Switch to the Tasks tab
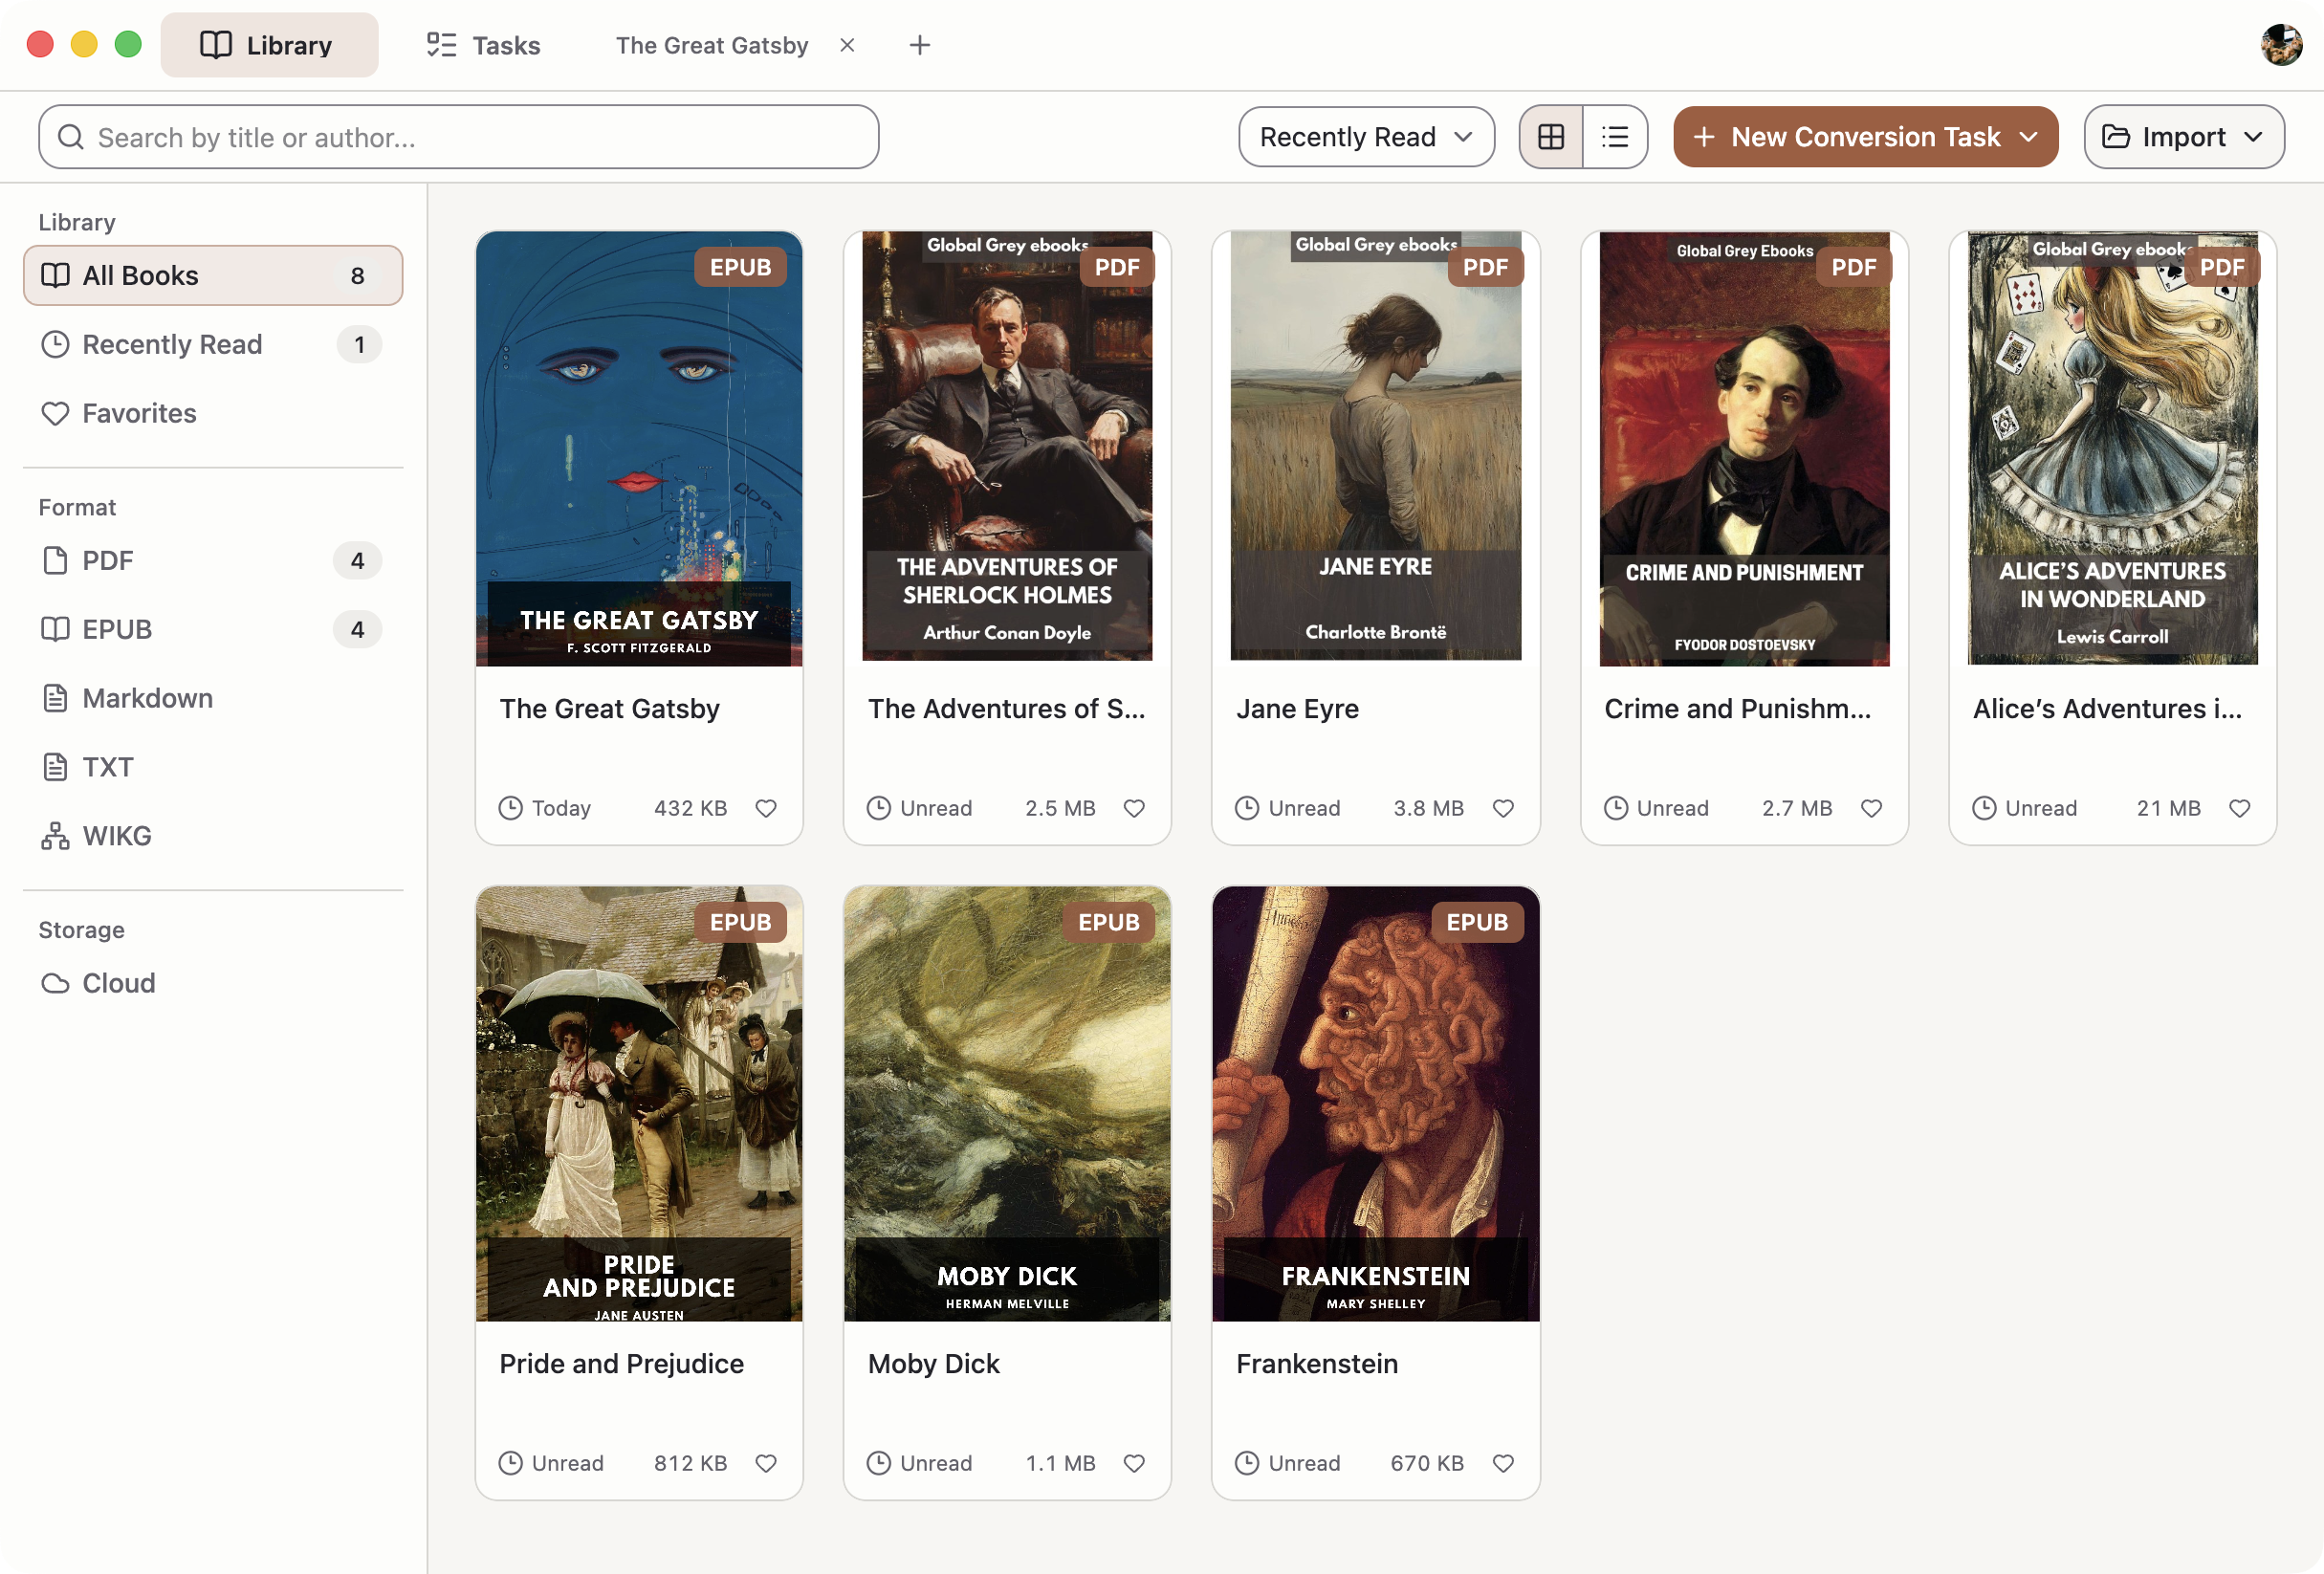Image resolution: width=2324 pixels, height=1574 pixels. pos(484,45)
